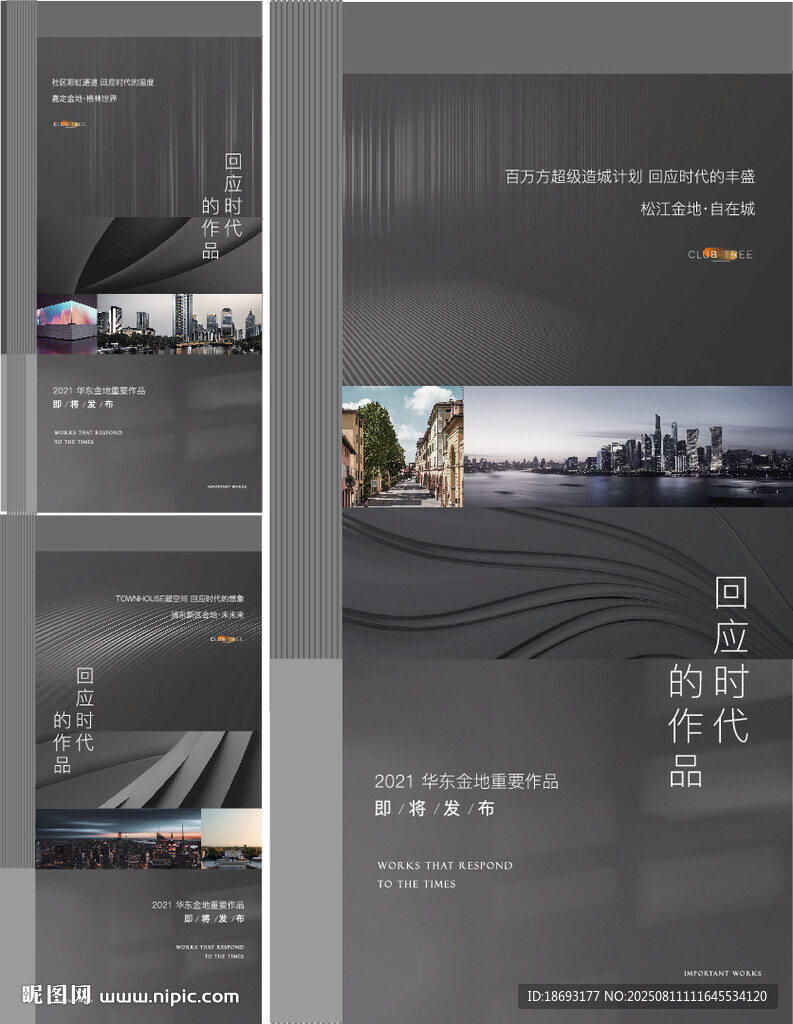This screenshot has width=793, height=1024.
Task: Click '2021 华东金地重要作品' in the large poster
Action: (466, 781)
